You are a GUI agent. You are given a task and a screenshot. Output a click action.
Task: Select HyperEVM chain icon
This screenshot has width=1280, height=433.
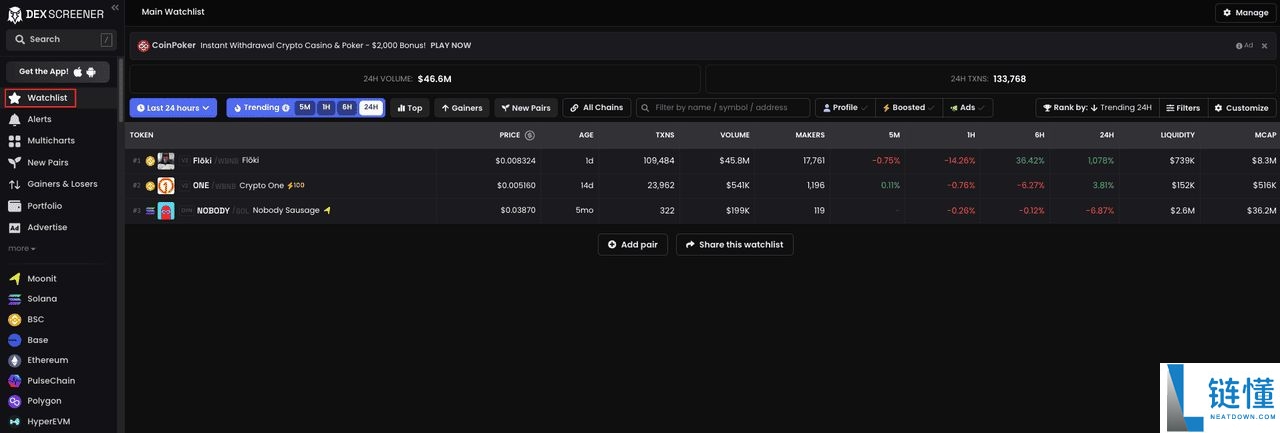click(x=15, y=422)
